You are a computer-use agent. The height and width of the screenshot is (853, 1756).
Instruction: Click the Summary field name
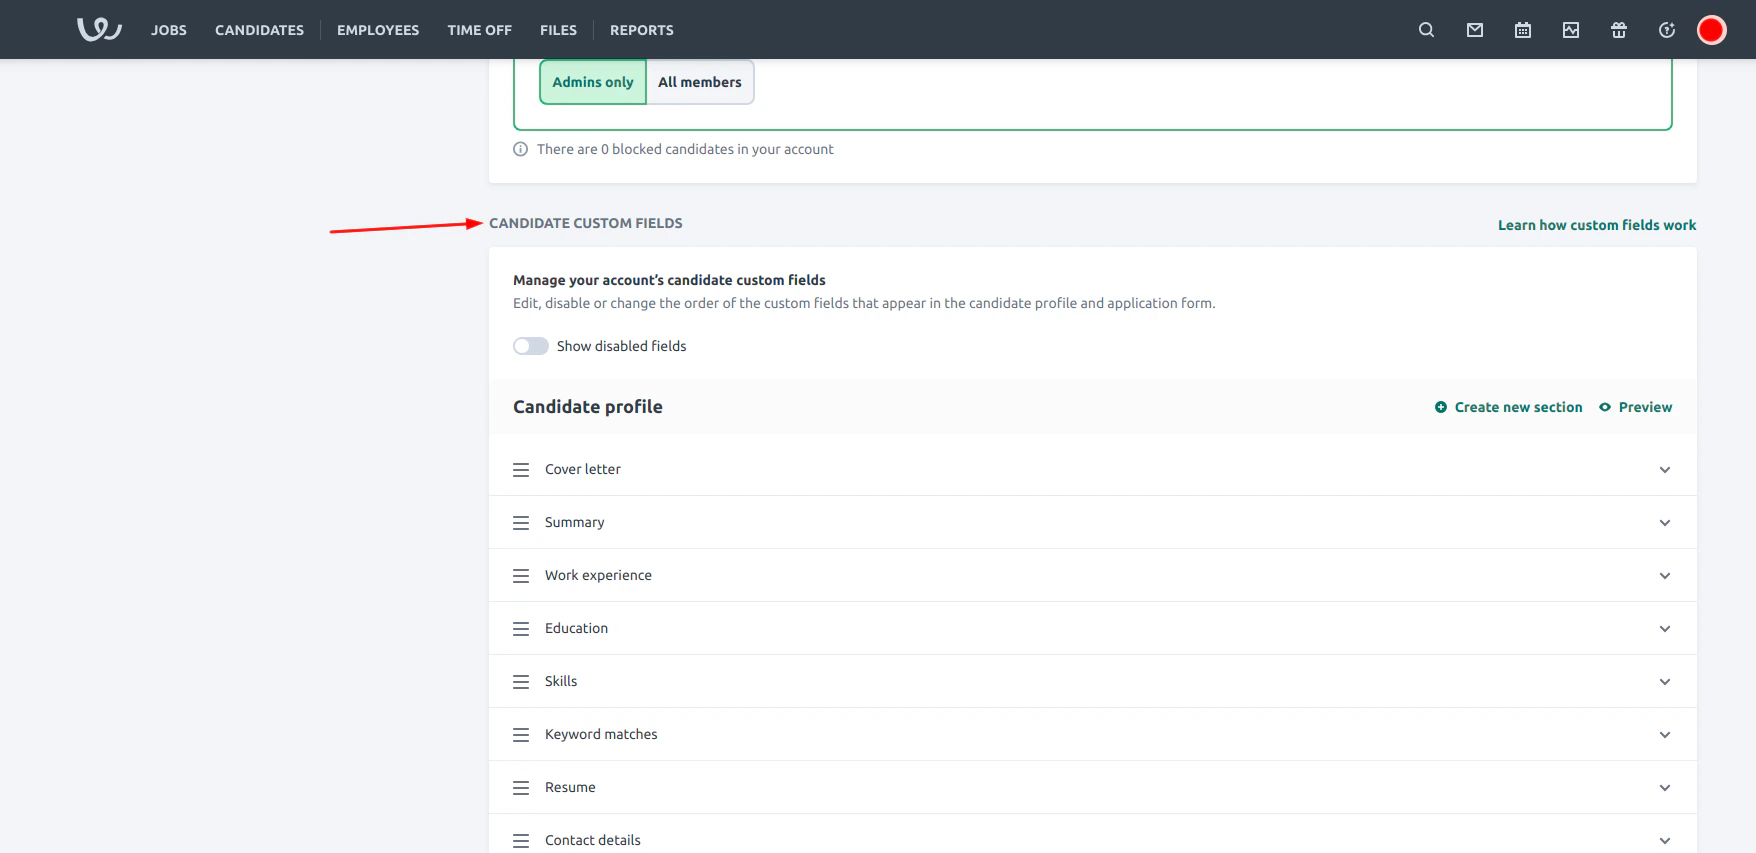[x=575, y=522]
